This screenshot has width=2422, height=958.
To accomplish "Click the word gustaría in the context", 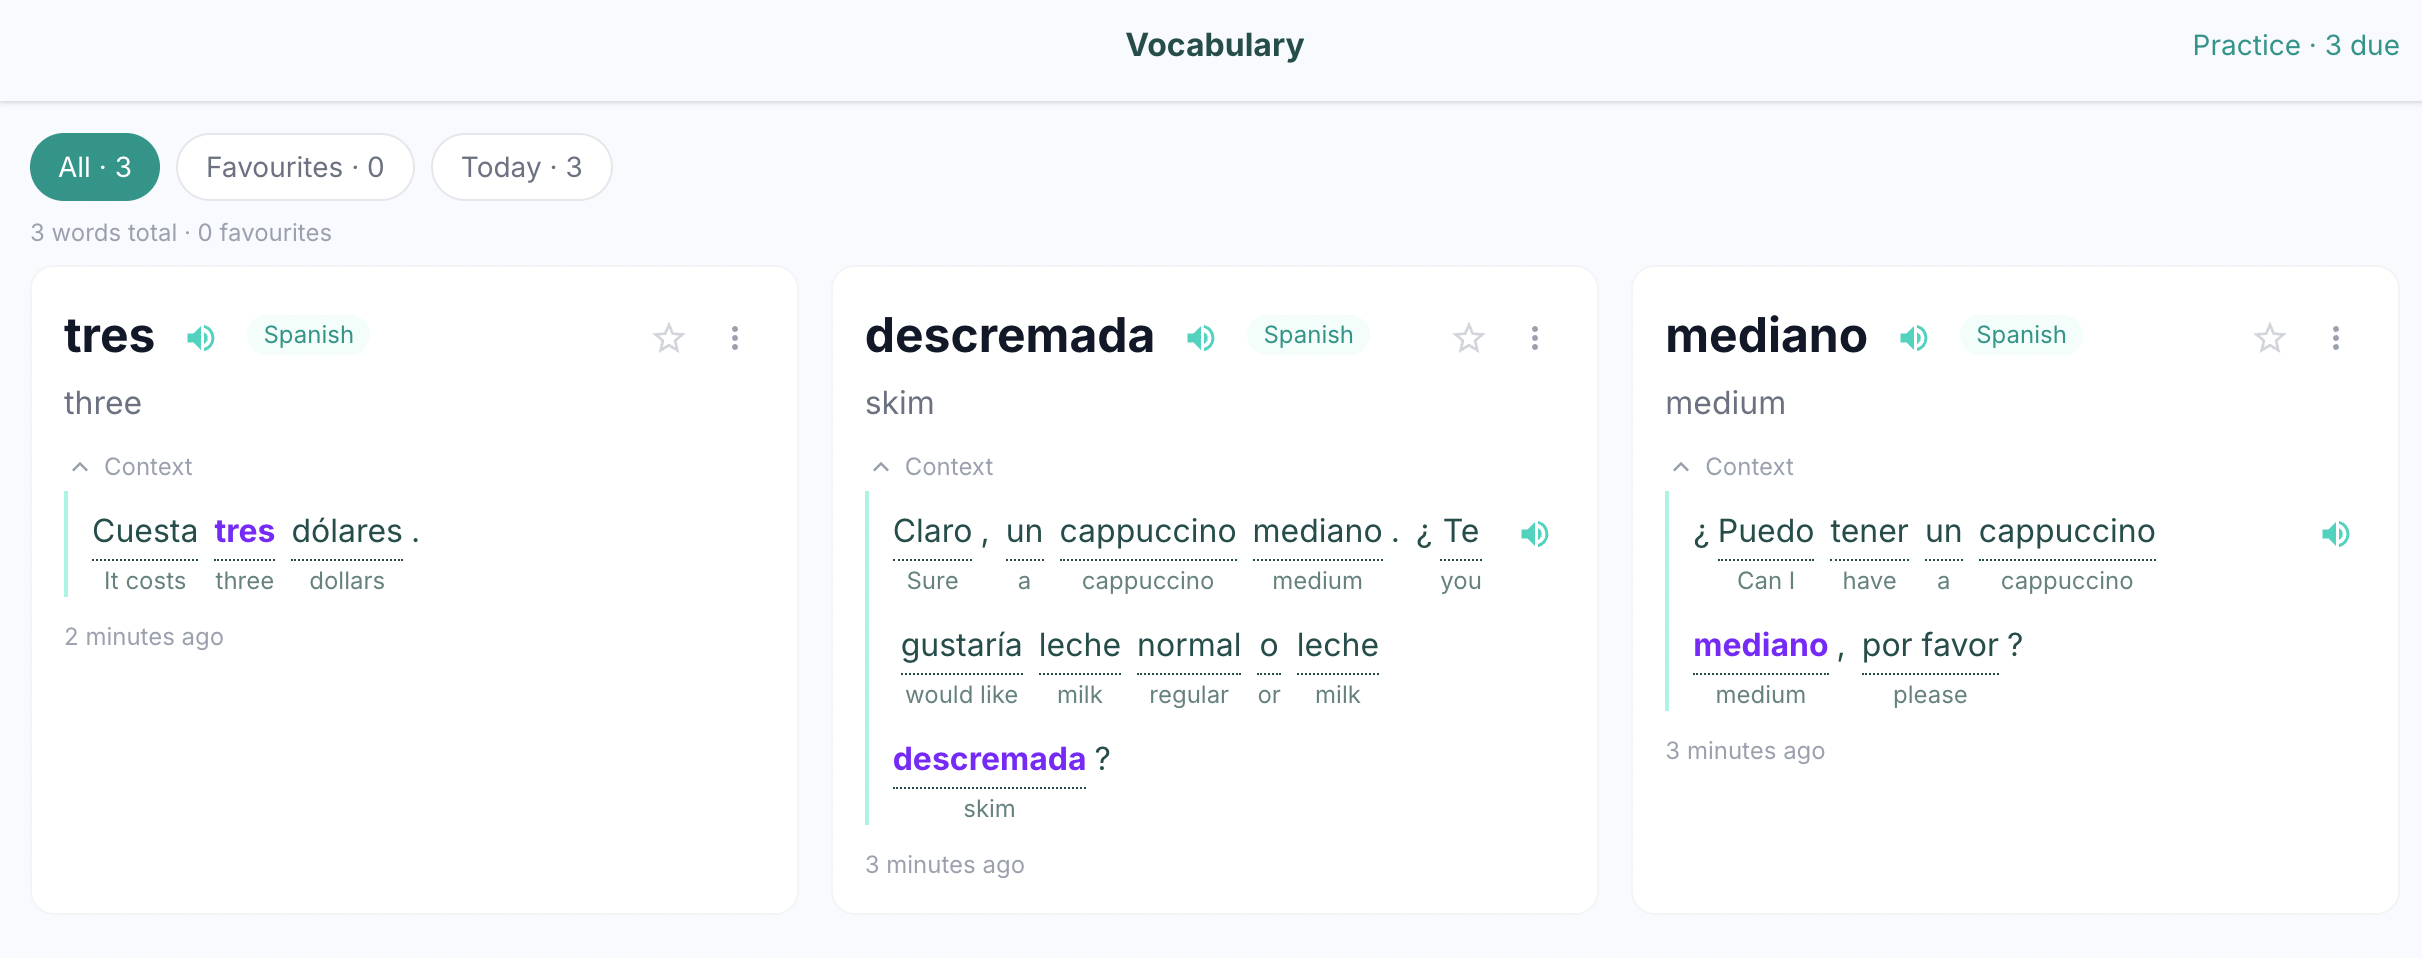I will pyautogui.click(x=961, y=645).
